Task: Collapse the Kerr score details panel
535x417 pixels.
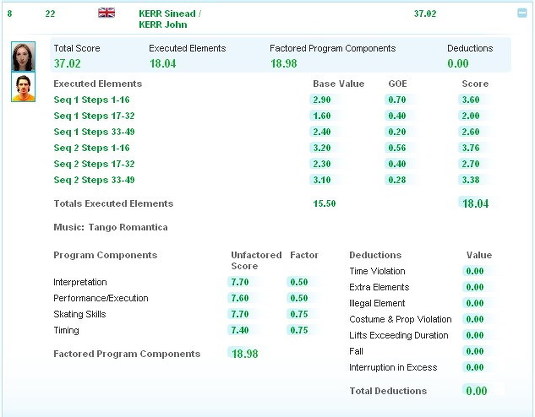Action: click(522, 13)
